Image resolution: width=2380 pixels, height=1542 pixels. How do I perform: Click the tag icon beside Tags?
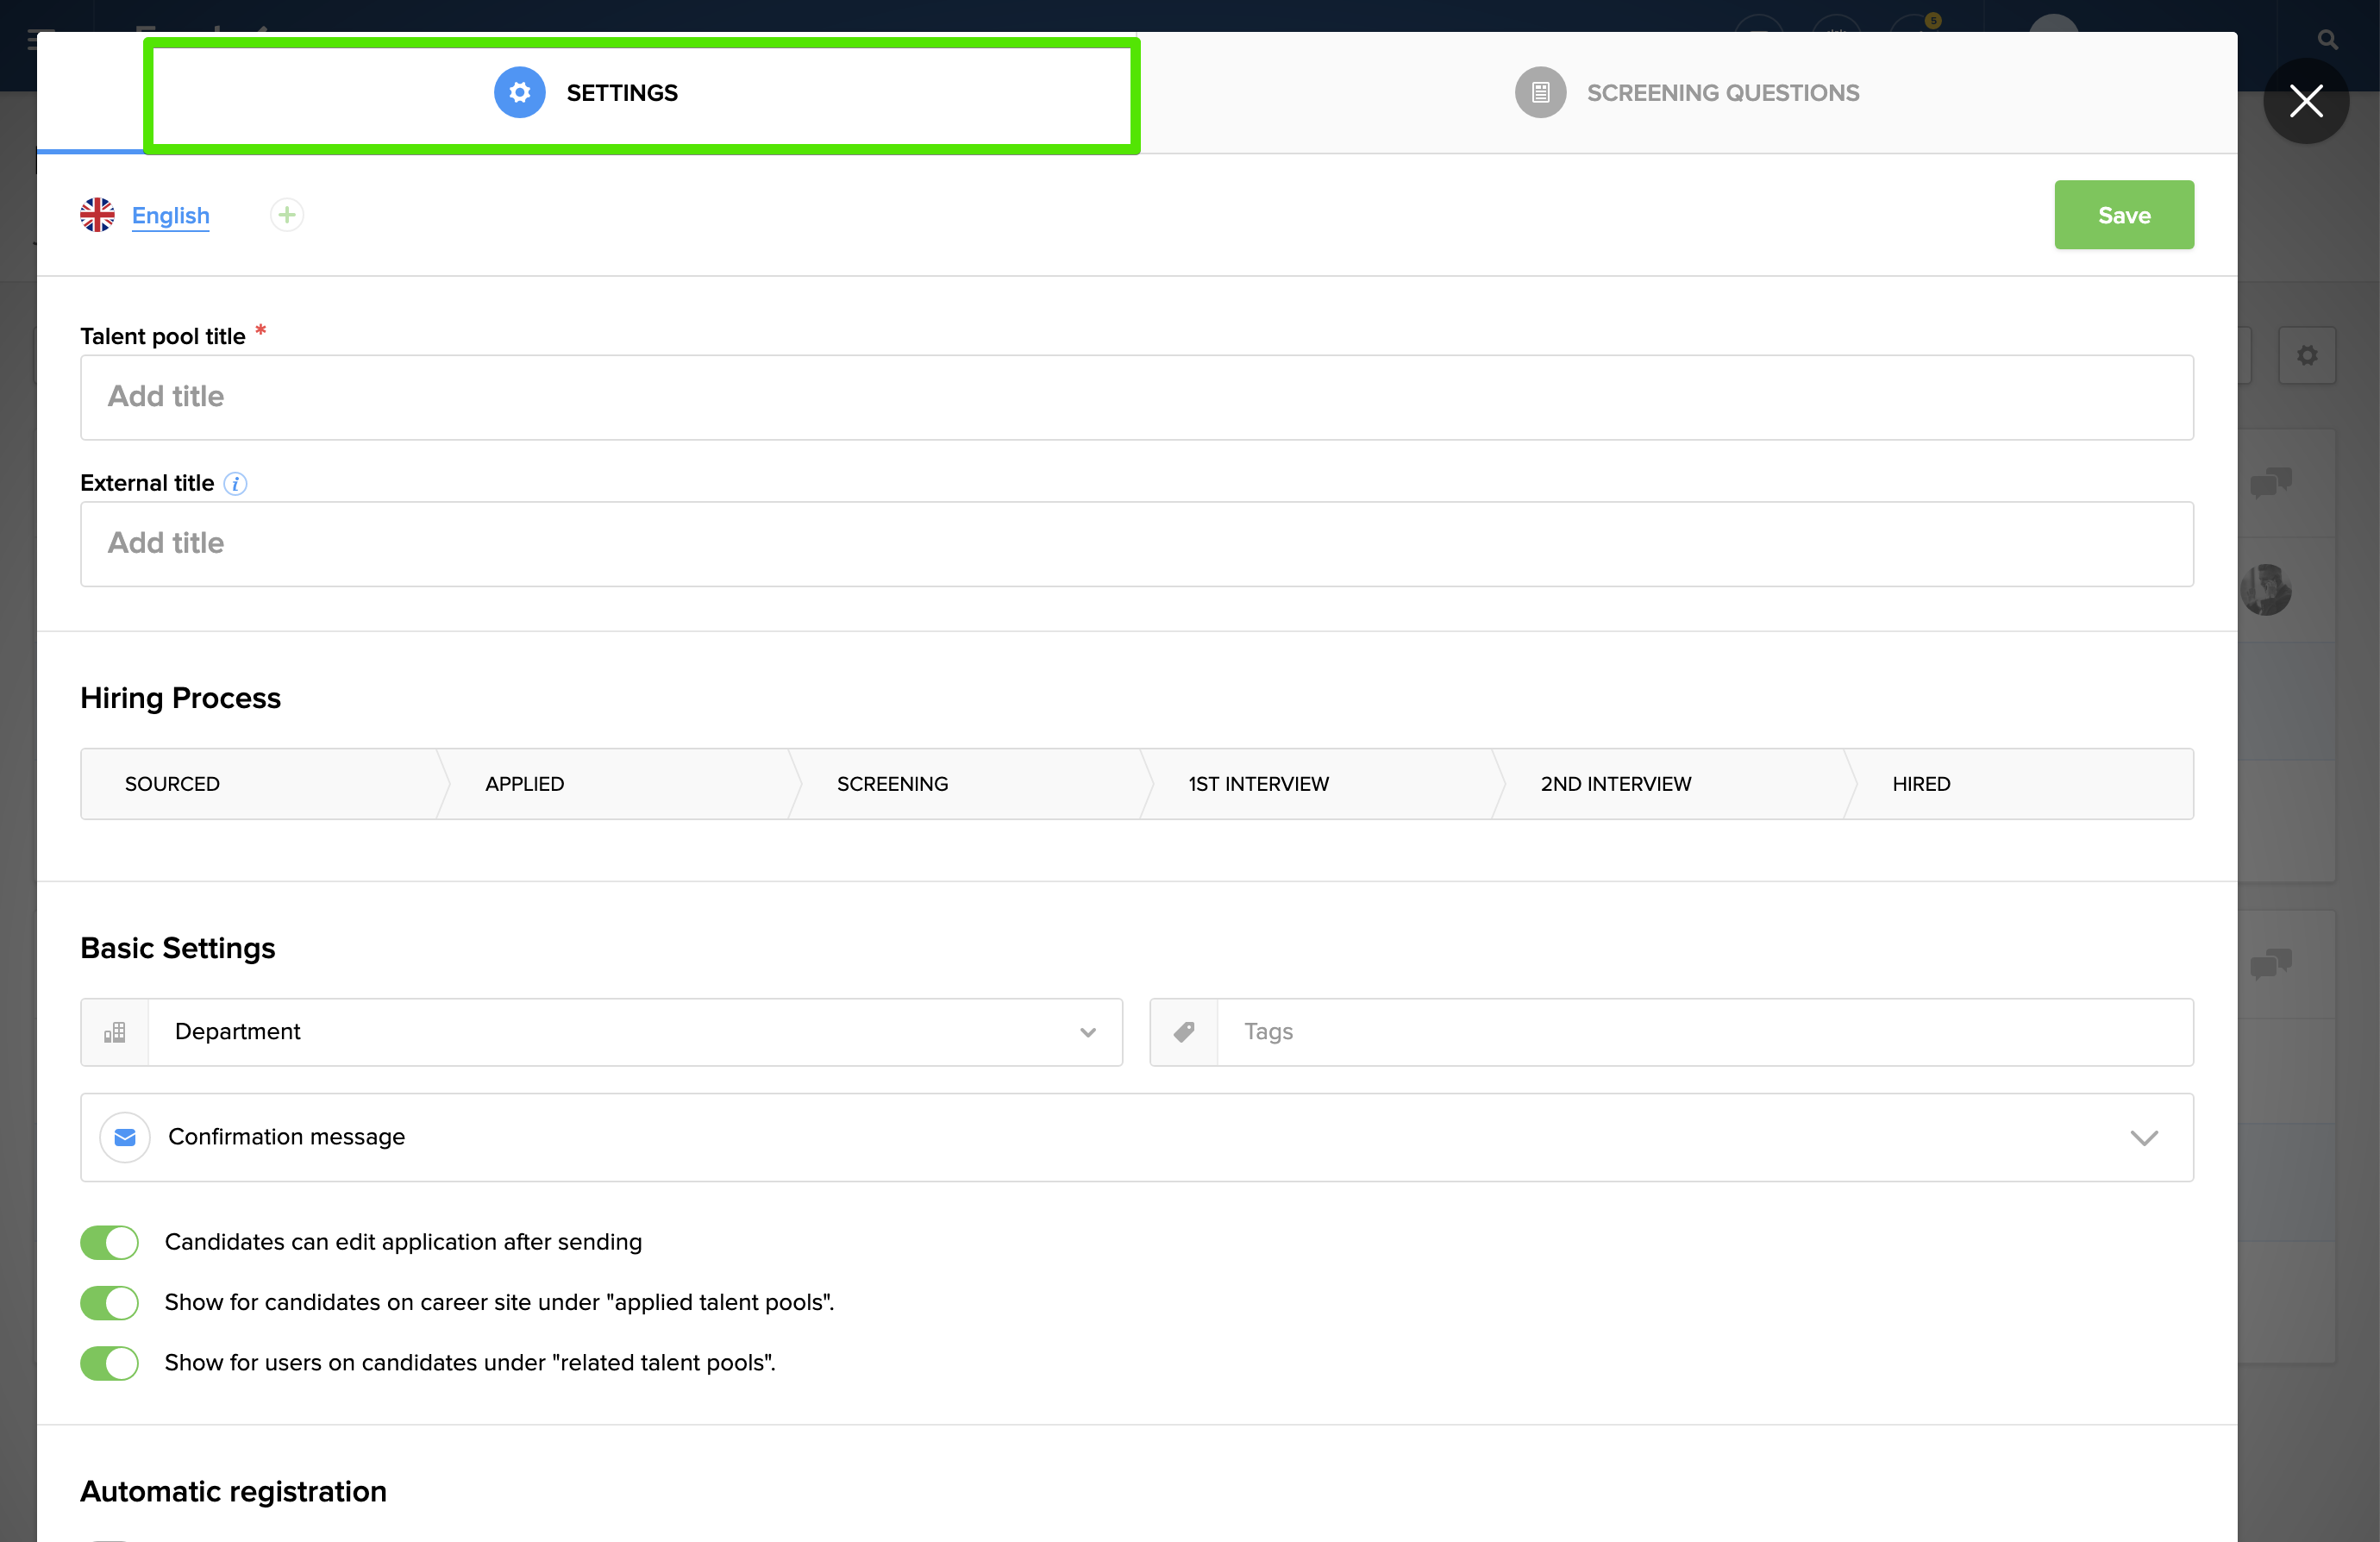[1184, 1032]
